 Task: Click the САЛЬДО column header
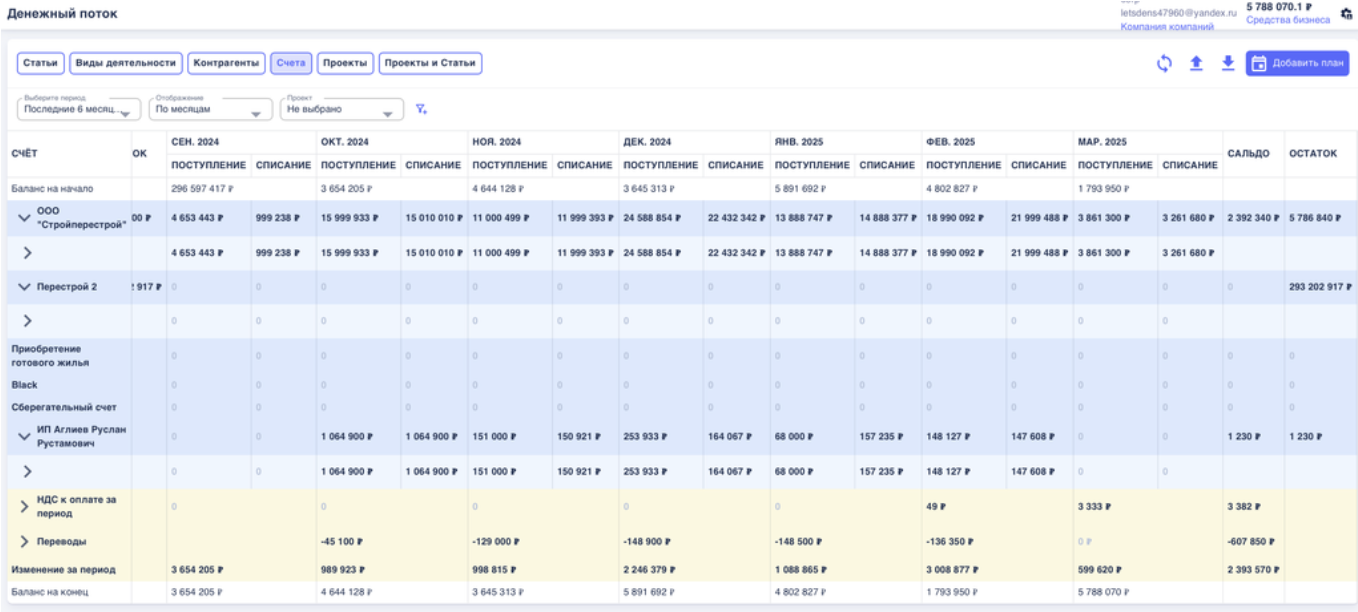[x=1250, y=153]
